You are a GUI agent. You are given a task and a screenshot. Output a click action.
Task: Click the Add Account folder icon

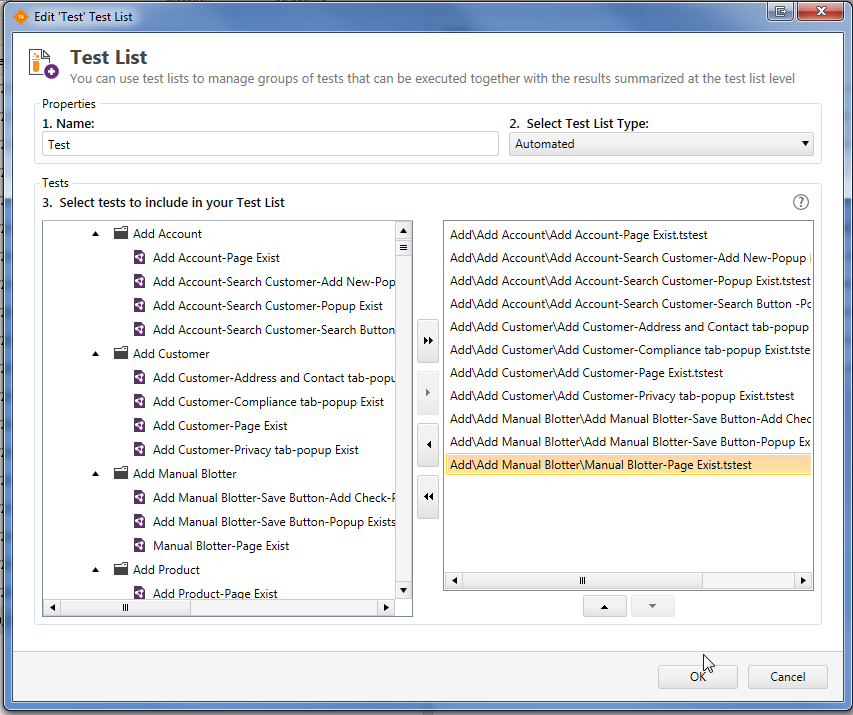click(121, 234)
